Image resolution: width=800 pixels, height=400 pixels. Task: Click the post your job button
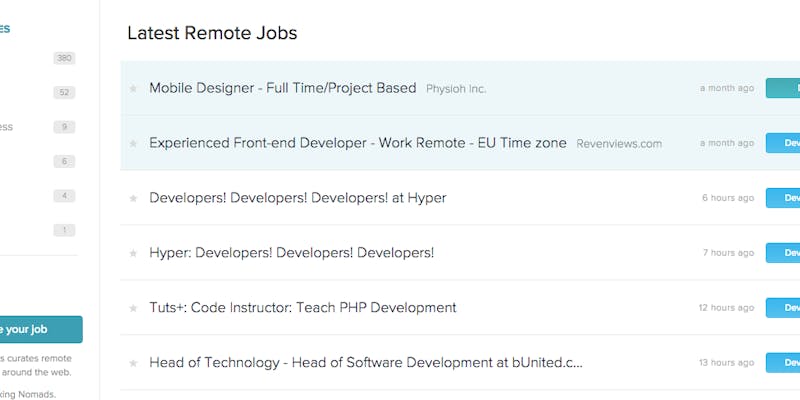tap(40, 329)
